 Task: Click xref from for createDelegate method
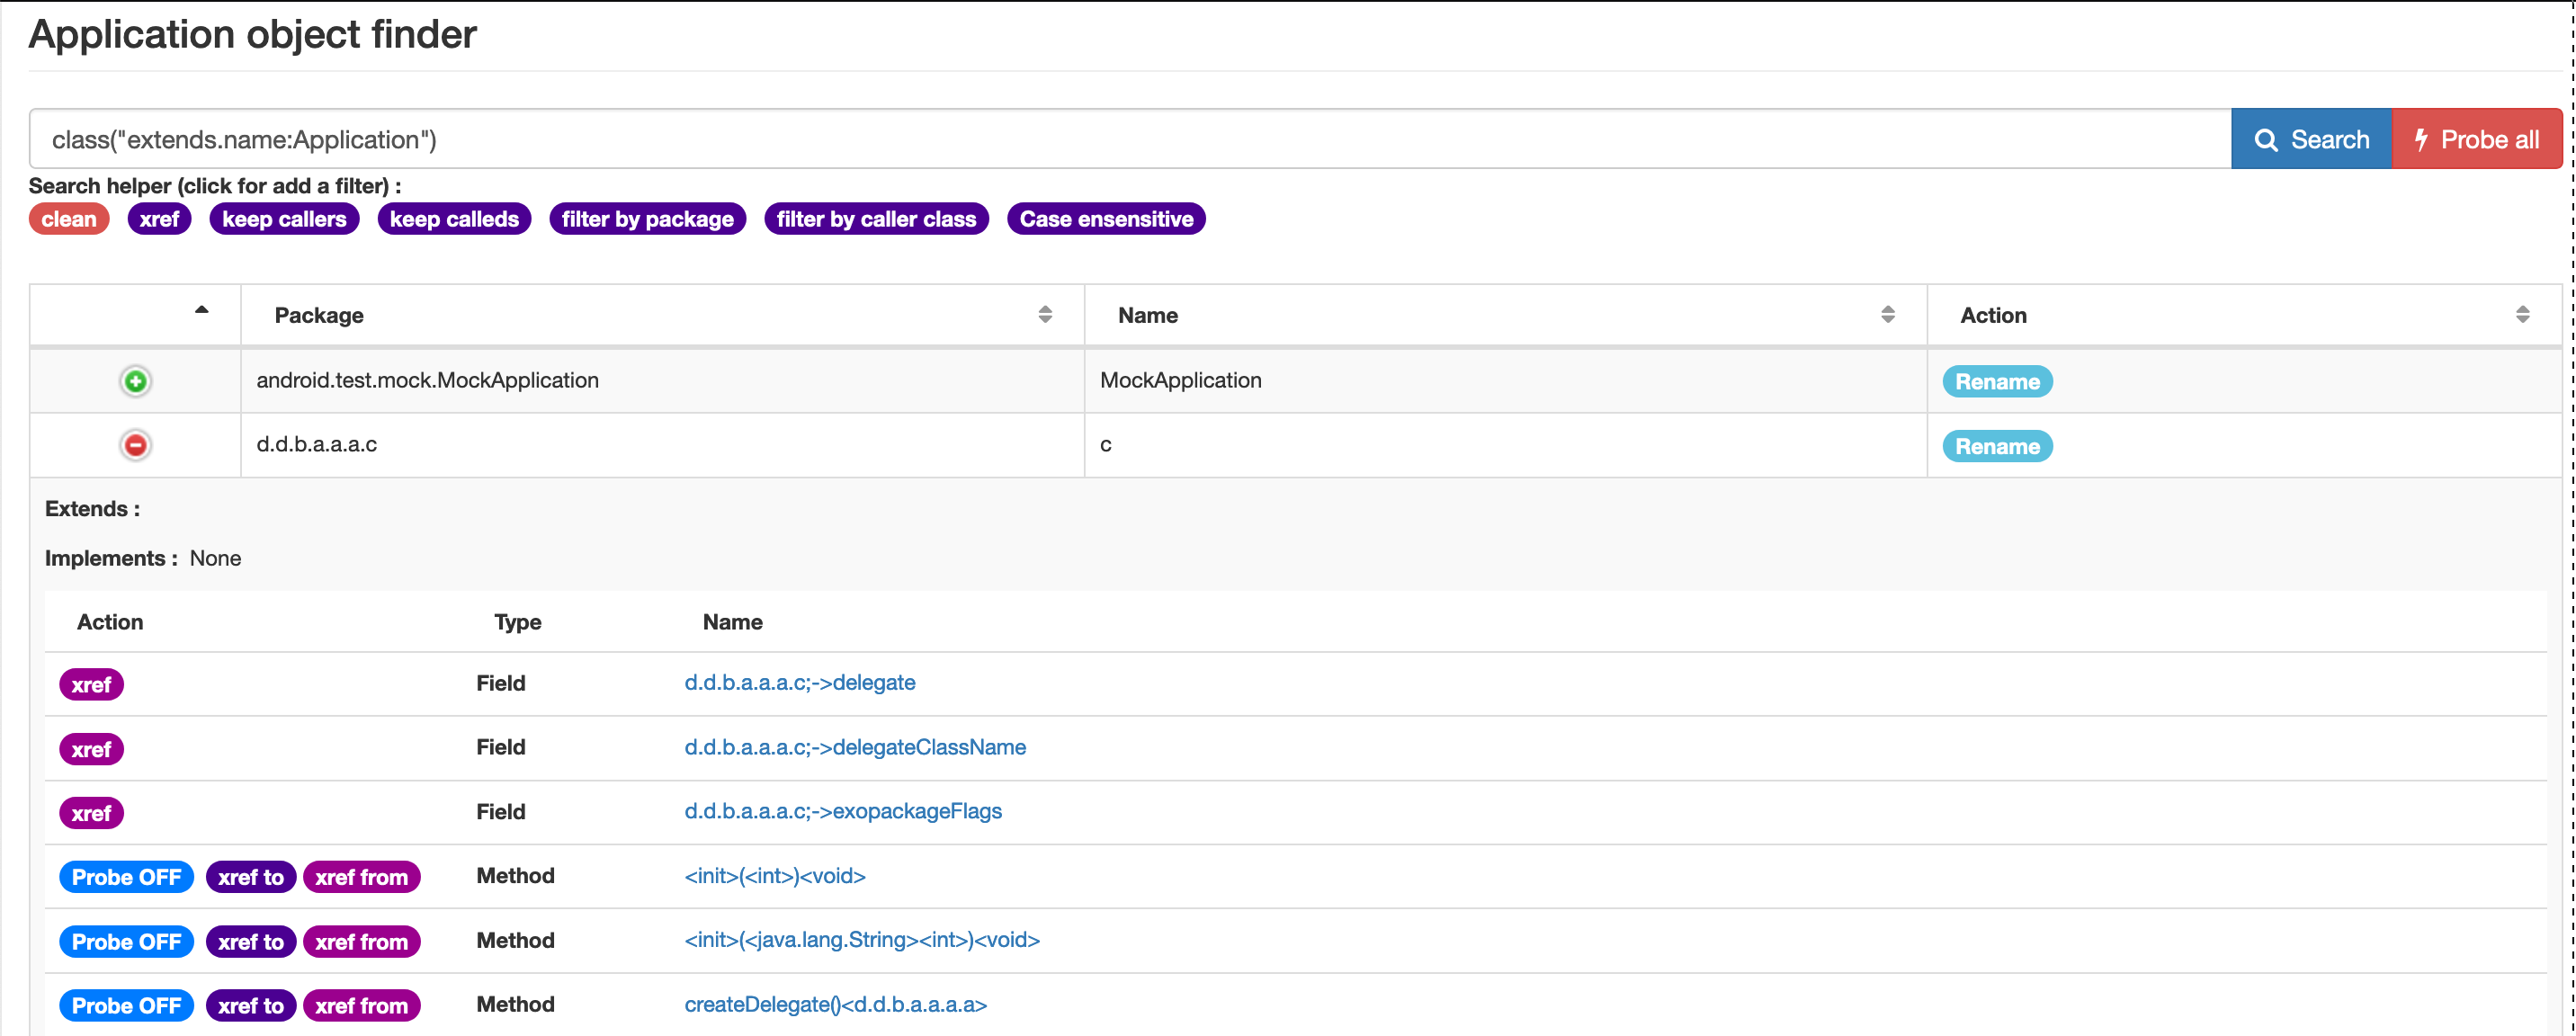pyautogui.click(x=361, y=1006)
